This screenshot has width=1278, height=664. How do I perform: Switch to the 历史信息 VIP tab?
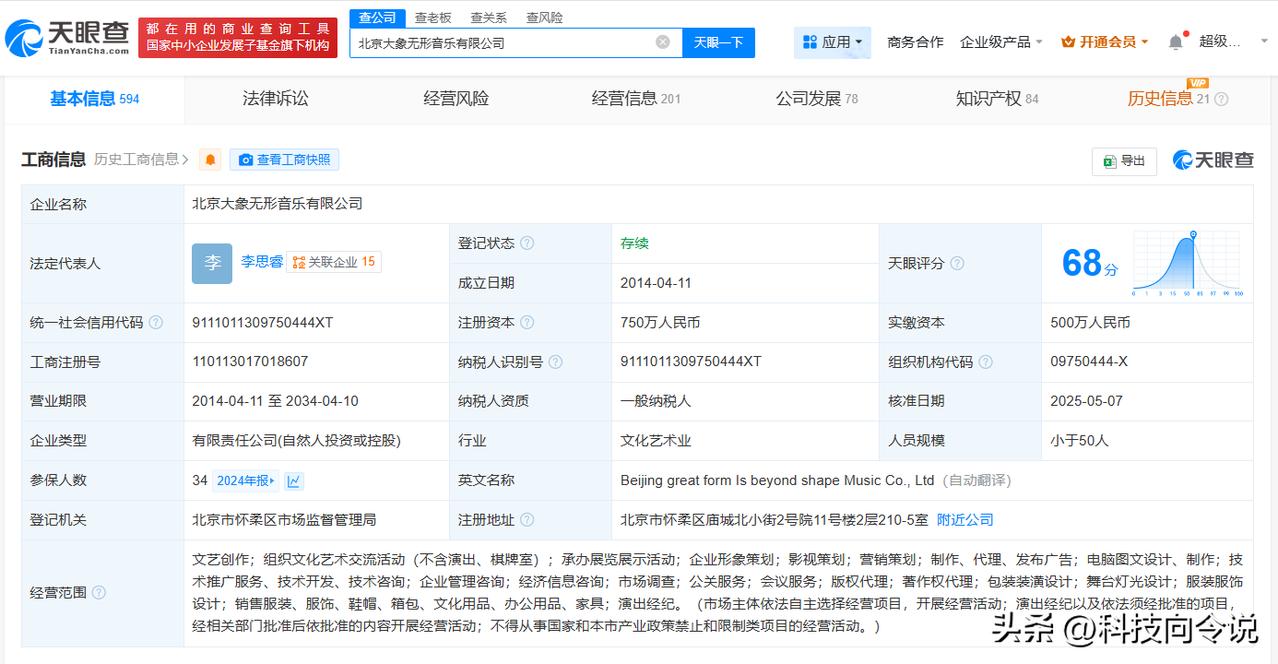point(1169,98)
